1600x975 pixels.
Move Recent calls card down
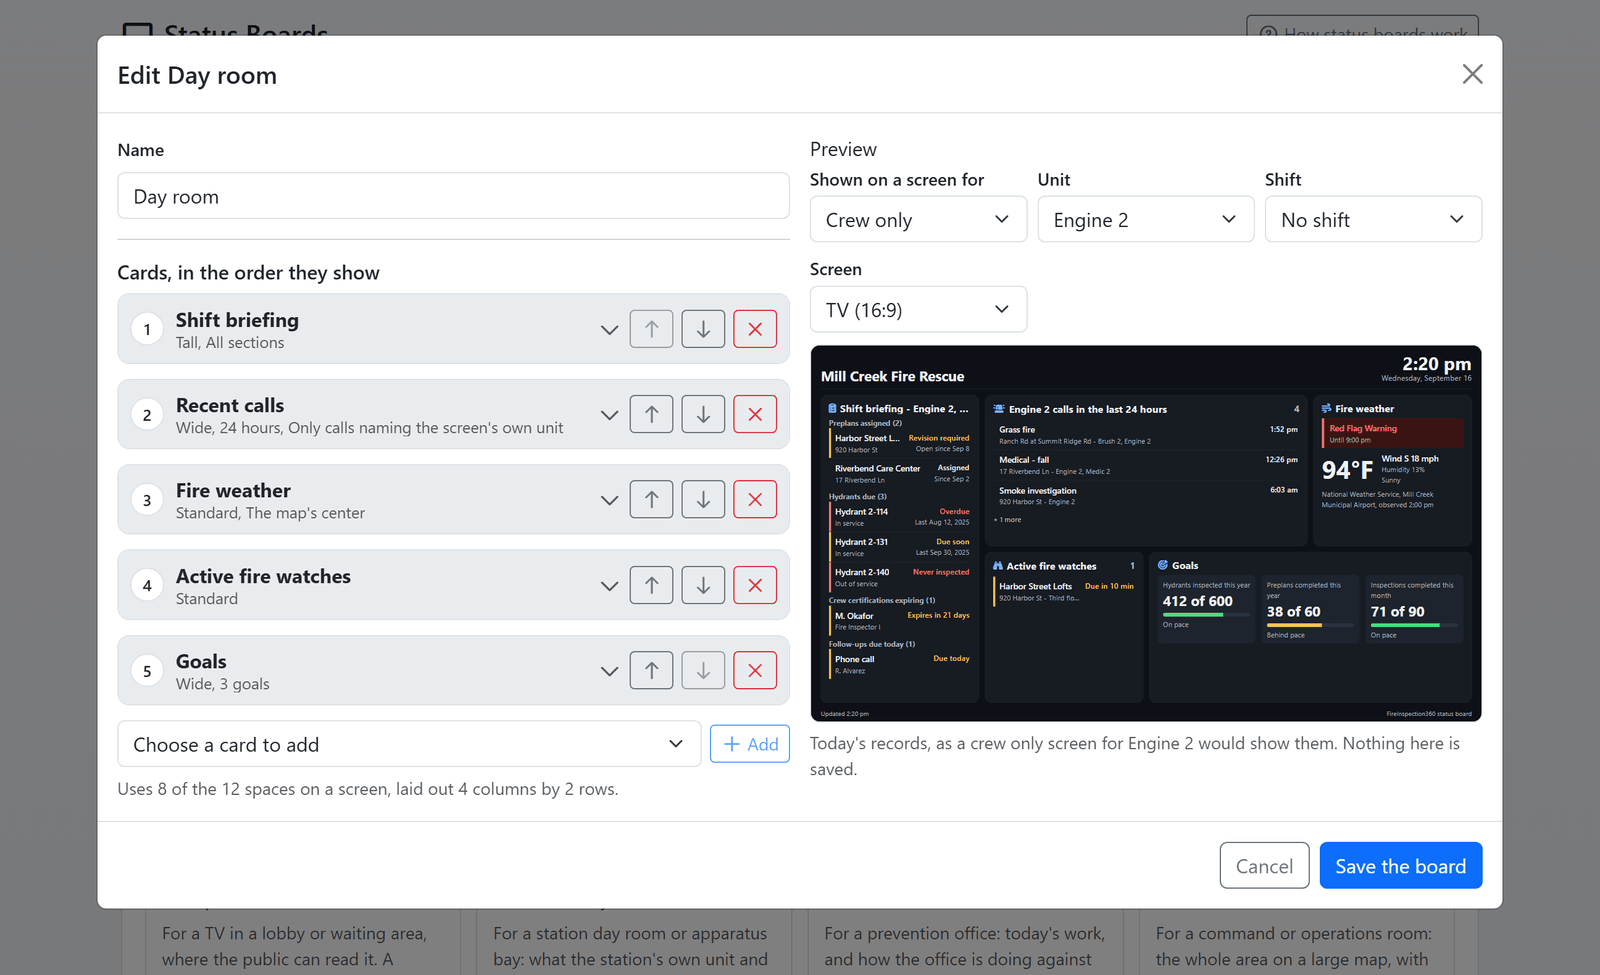pyautogui.click(x=703, y=414)
